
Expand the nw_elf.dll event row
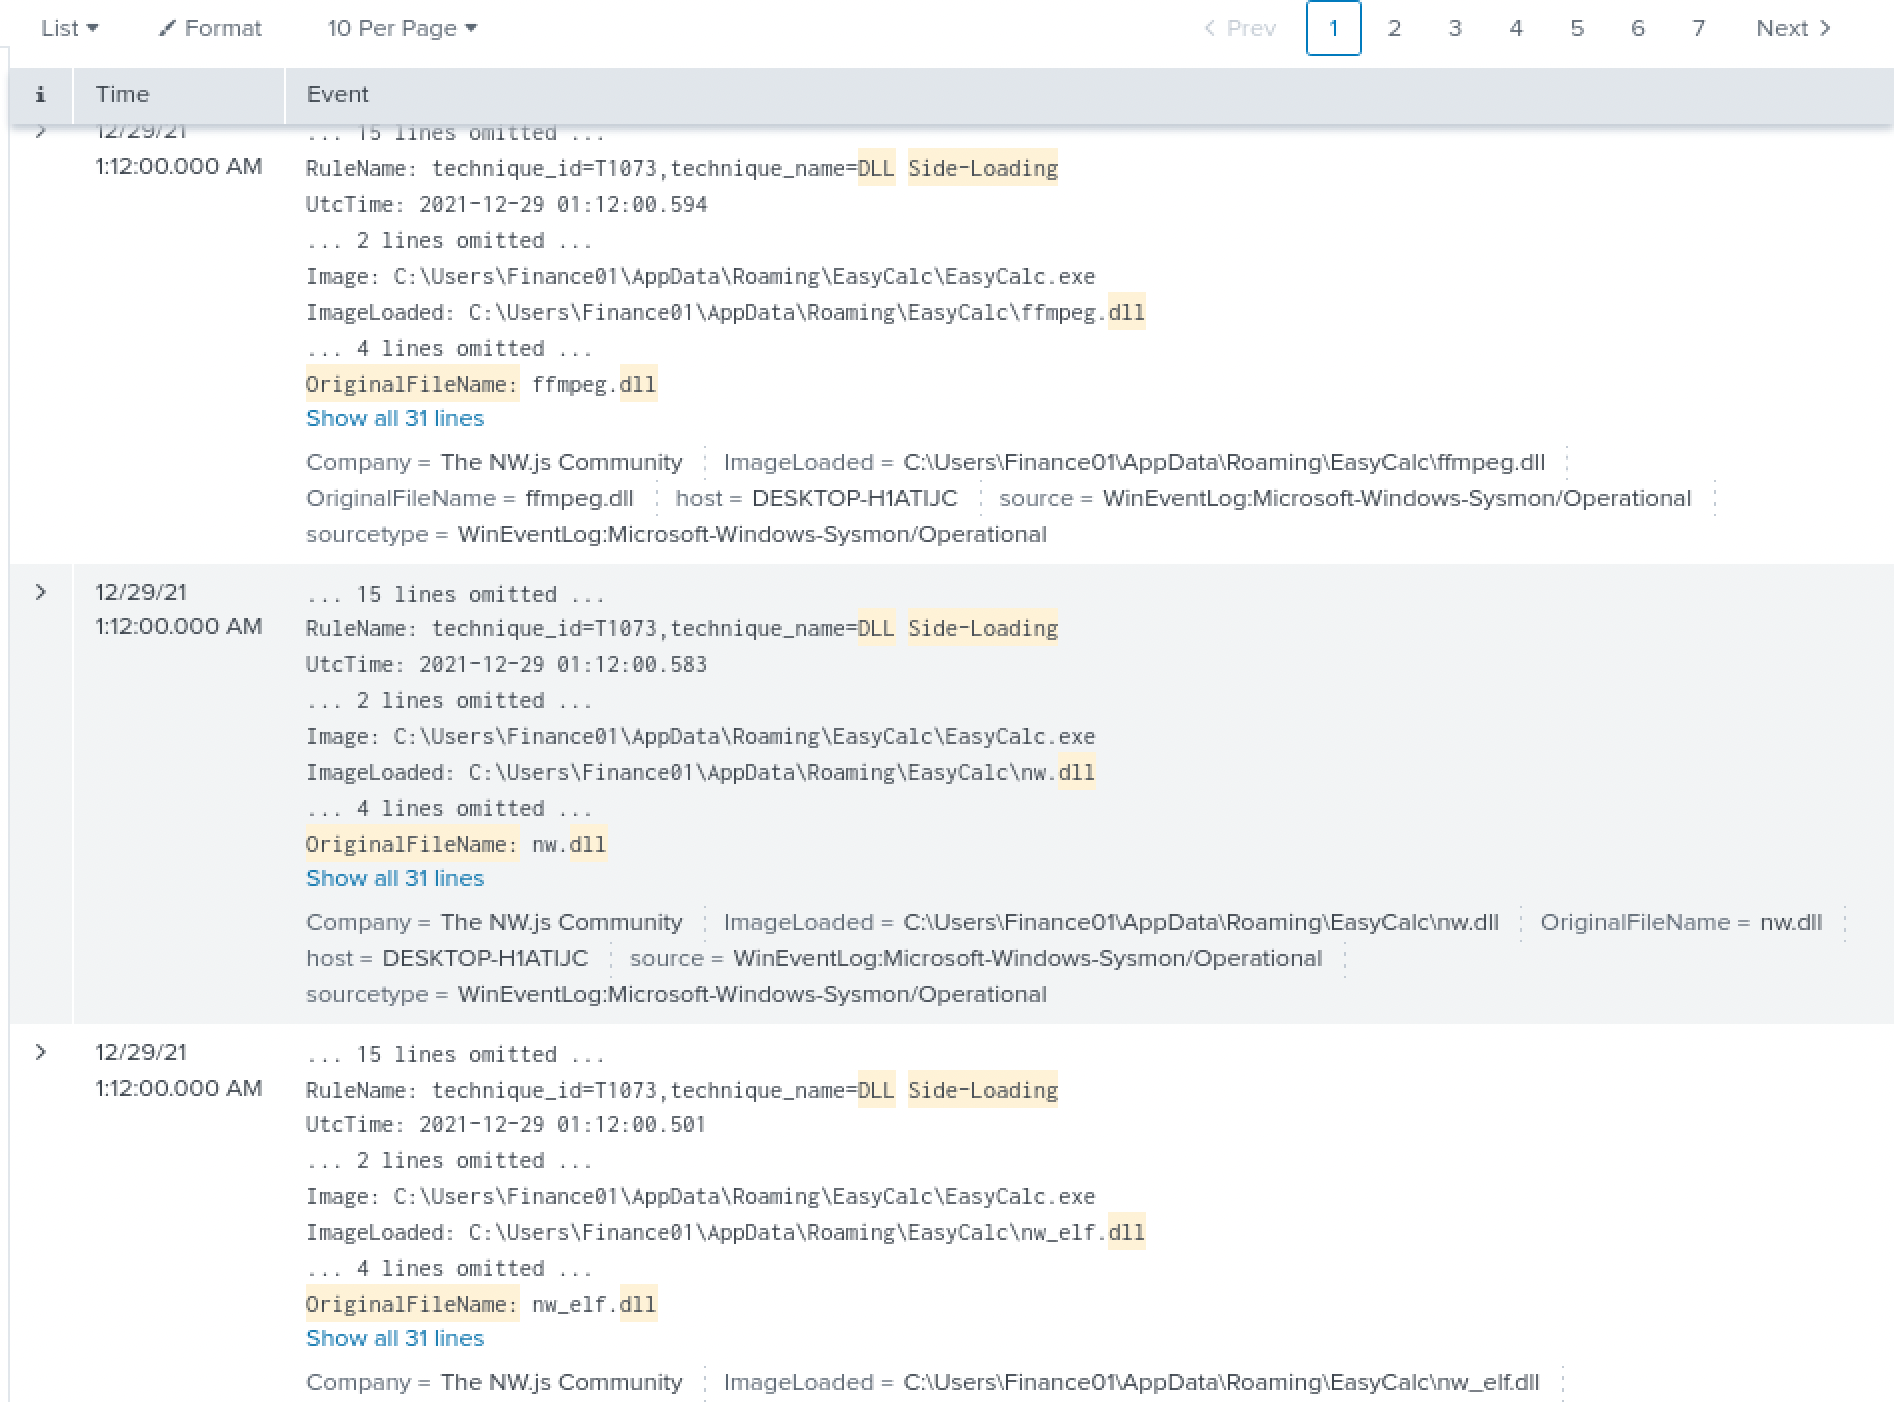(x=40, y=1052)
